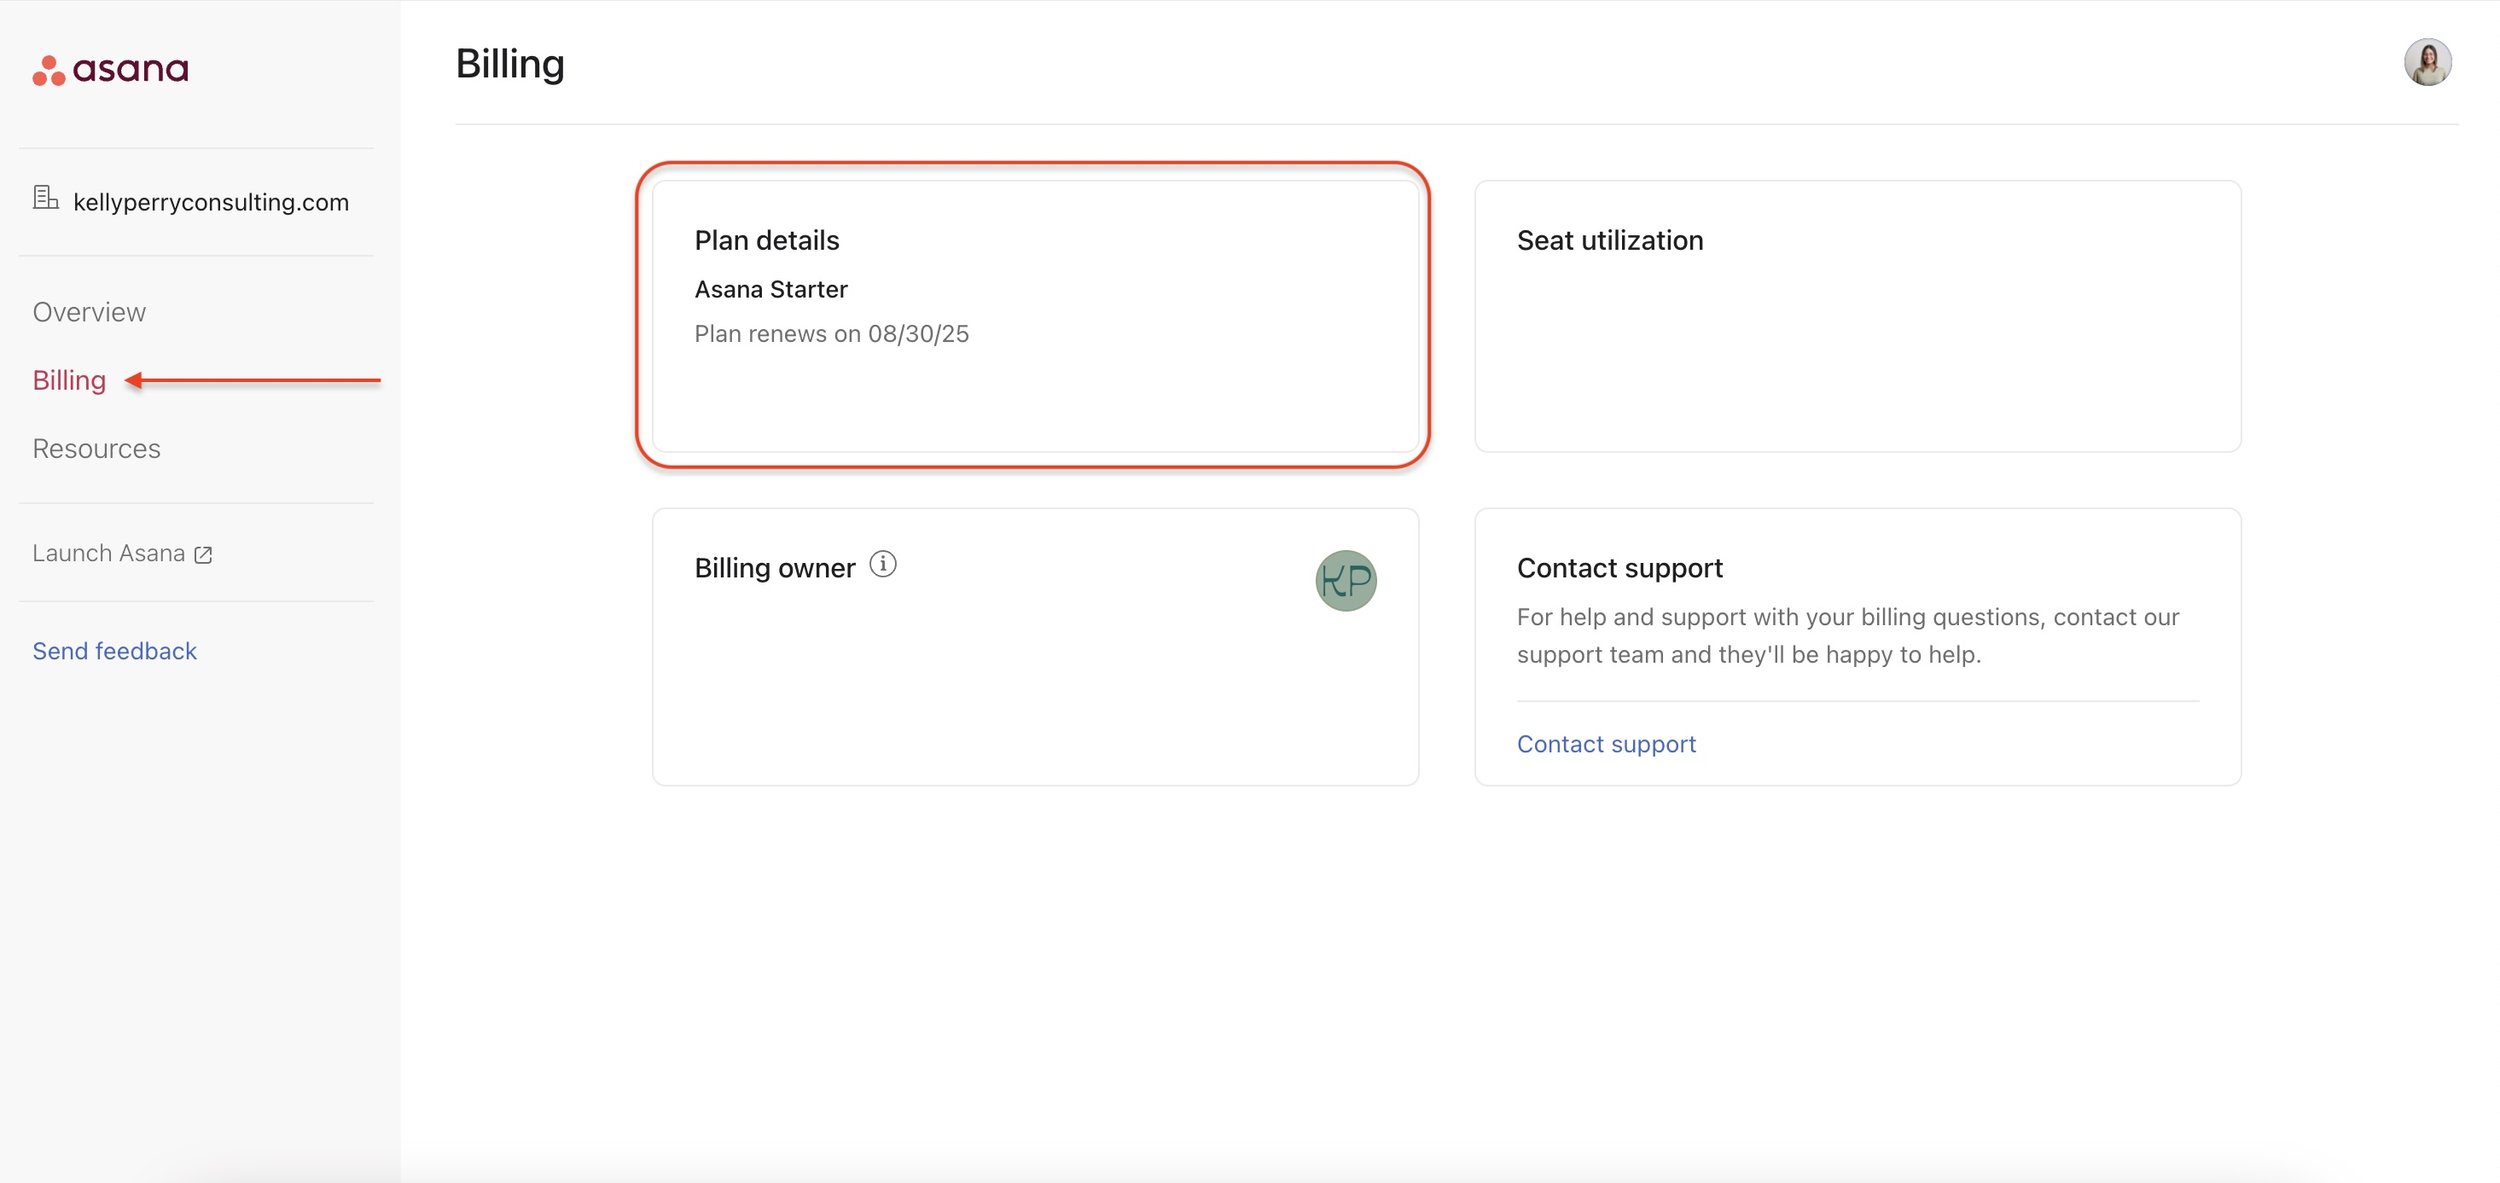Screen dimensions: 2500x1183
Task: Click the Billing owner heading
Action: 775,568
